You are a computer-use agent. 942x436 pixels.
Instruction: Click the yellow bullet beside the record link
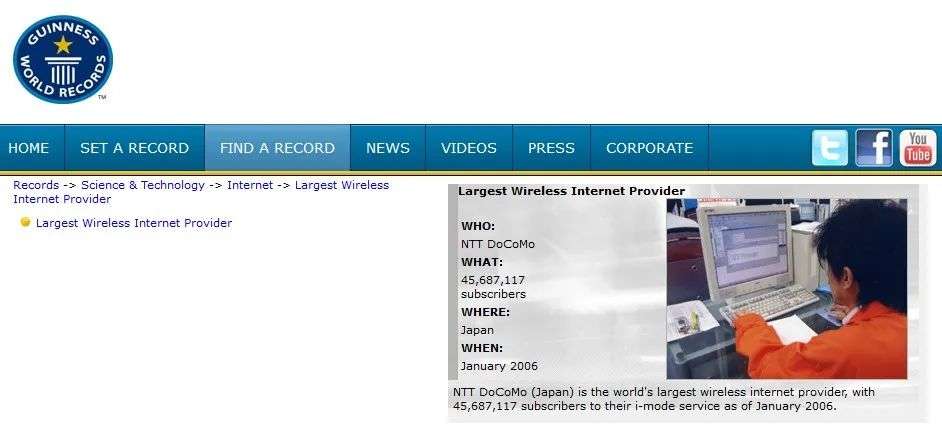[x=25, y=222]
